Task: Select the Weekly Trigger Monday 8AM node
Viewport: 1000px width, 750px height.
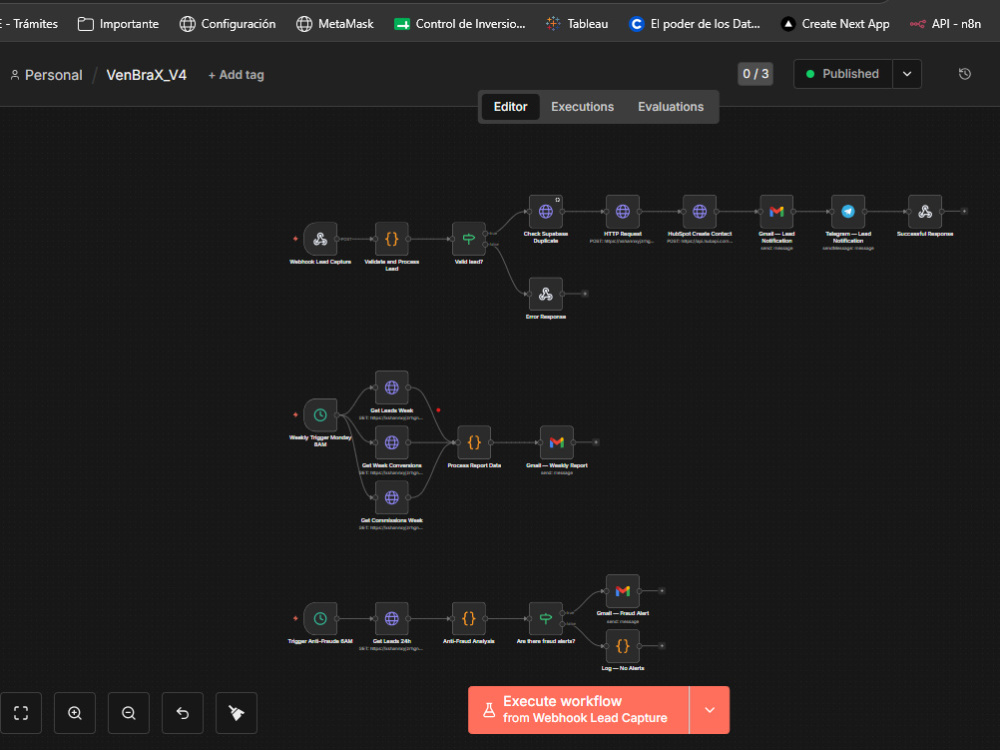Action: coord(320,415)
